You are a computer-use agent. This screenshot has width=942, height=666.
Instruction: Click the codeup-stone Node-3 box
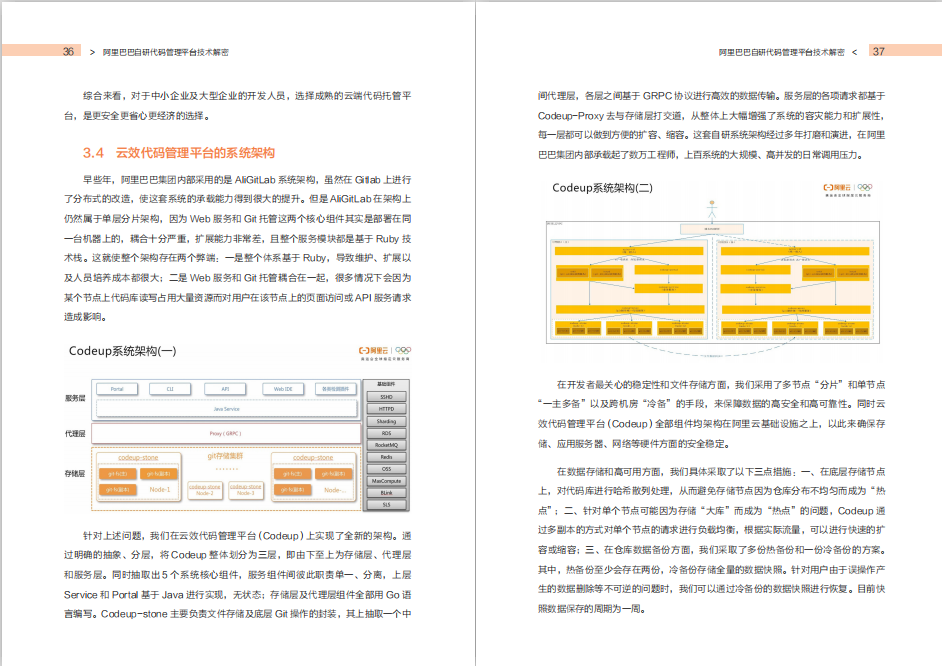246,490
